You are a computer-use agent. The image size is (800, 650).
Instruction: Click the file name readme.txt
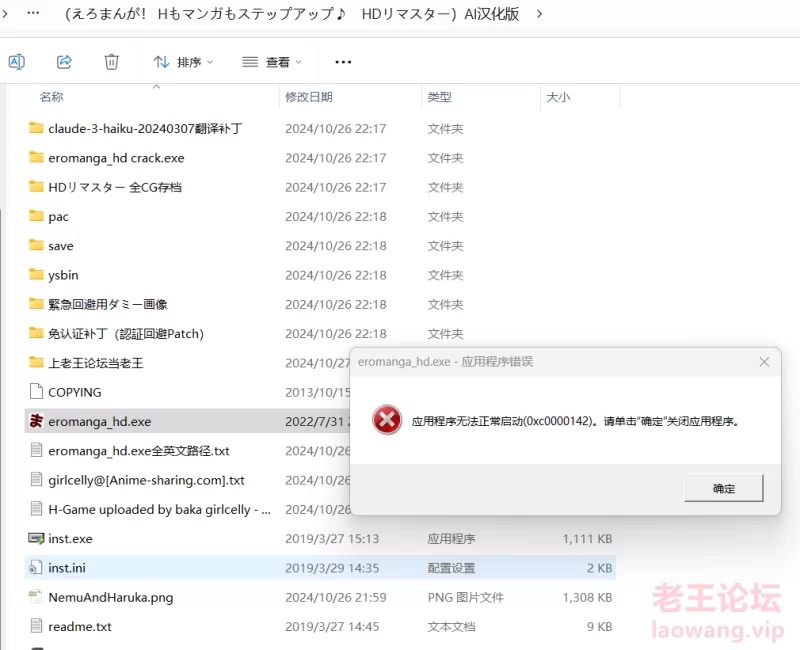(x=80, y=627)
